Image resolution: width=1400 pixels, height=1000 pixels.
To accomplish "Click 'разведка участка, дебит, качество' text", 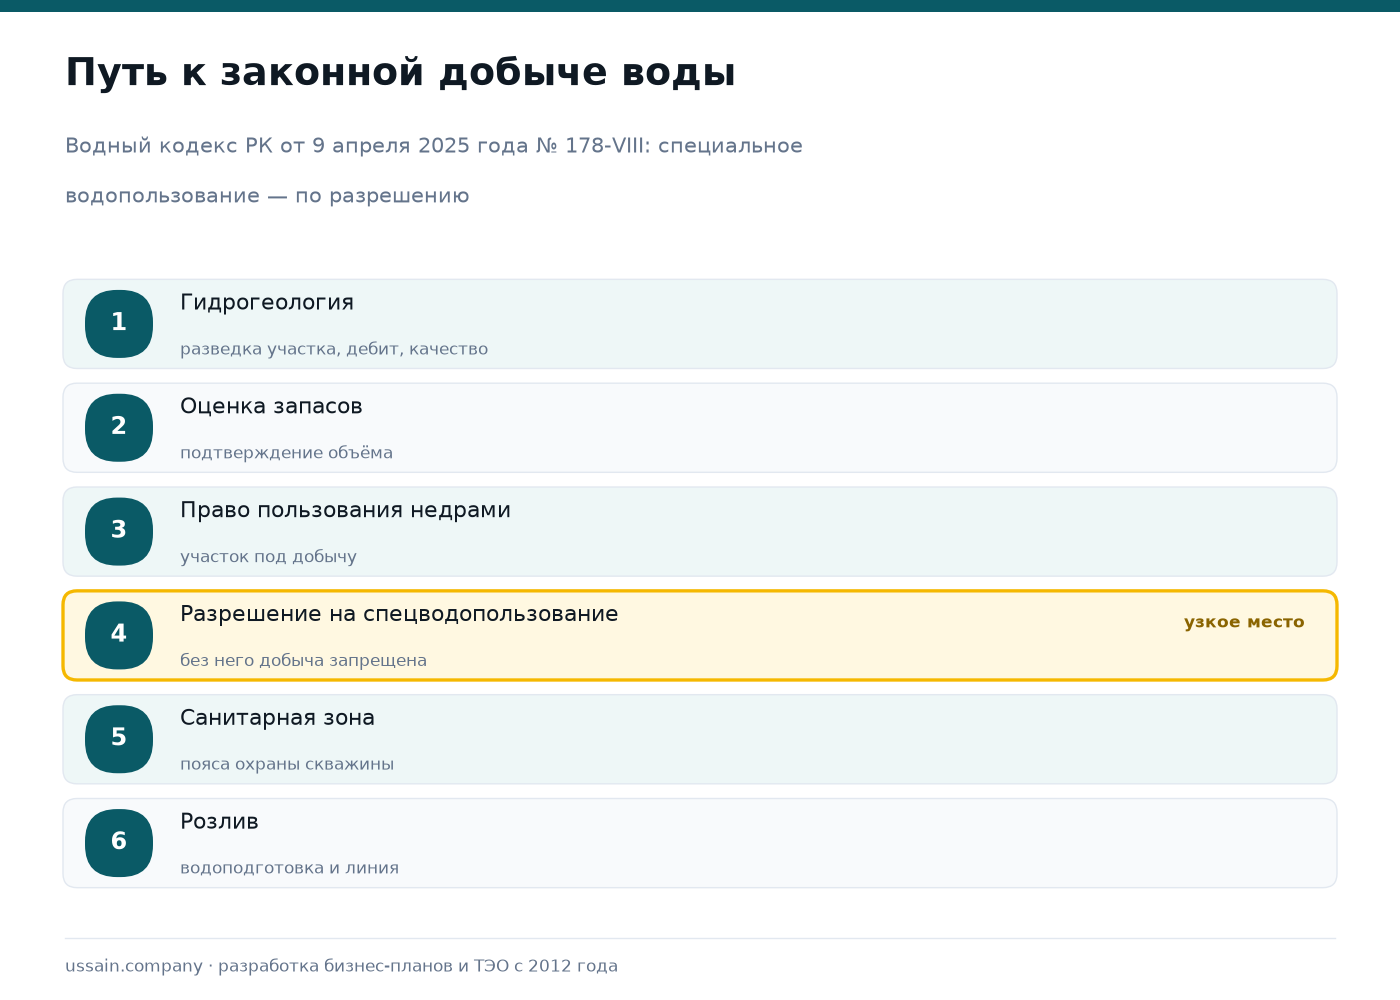I will point(334,349).
